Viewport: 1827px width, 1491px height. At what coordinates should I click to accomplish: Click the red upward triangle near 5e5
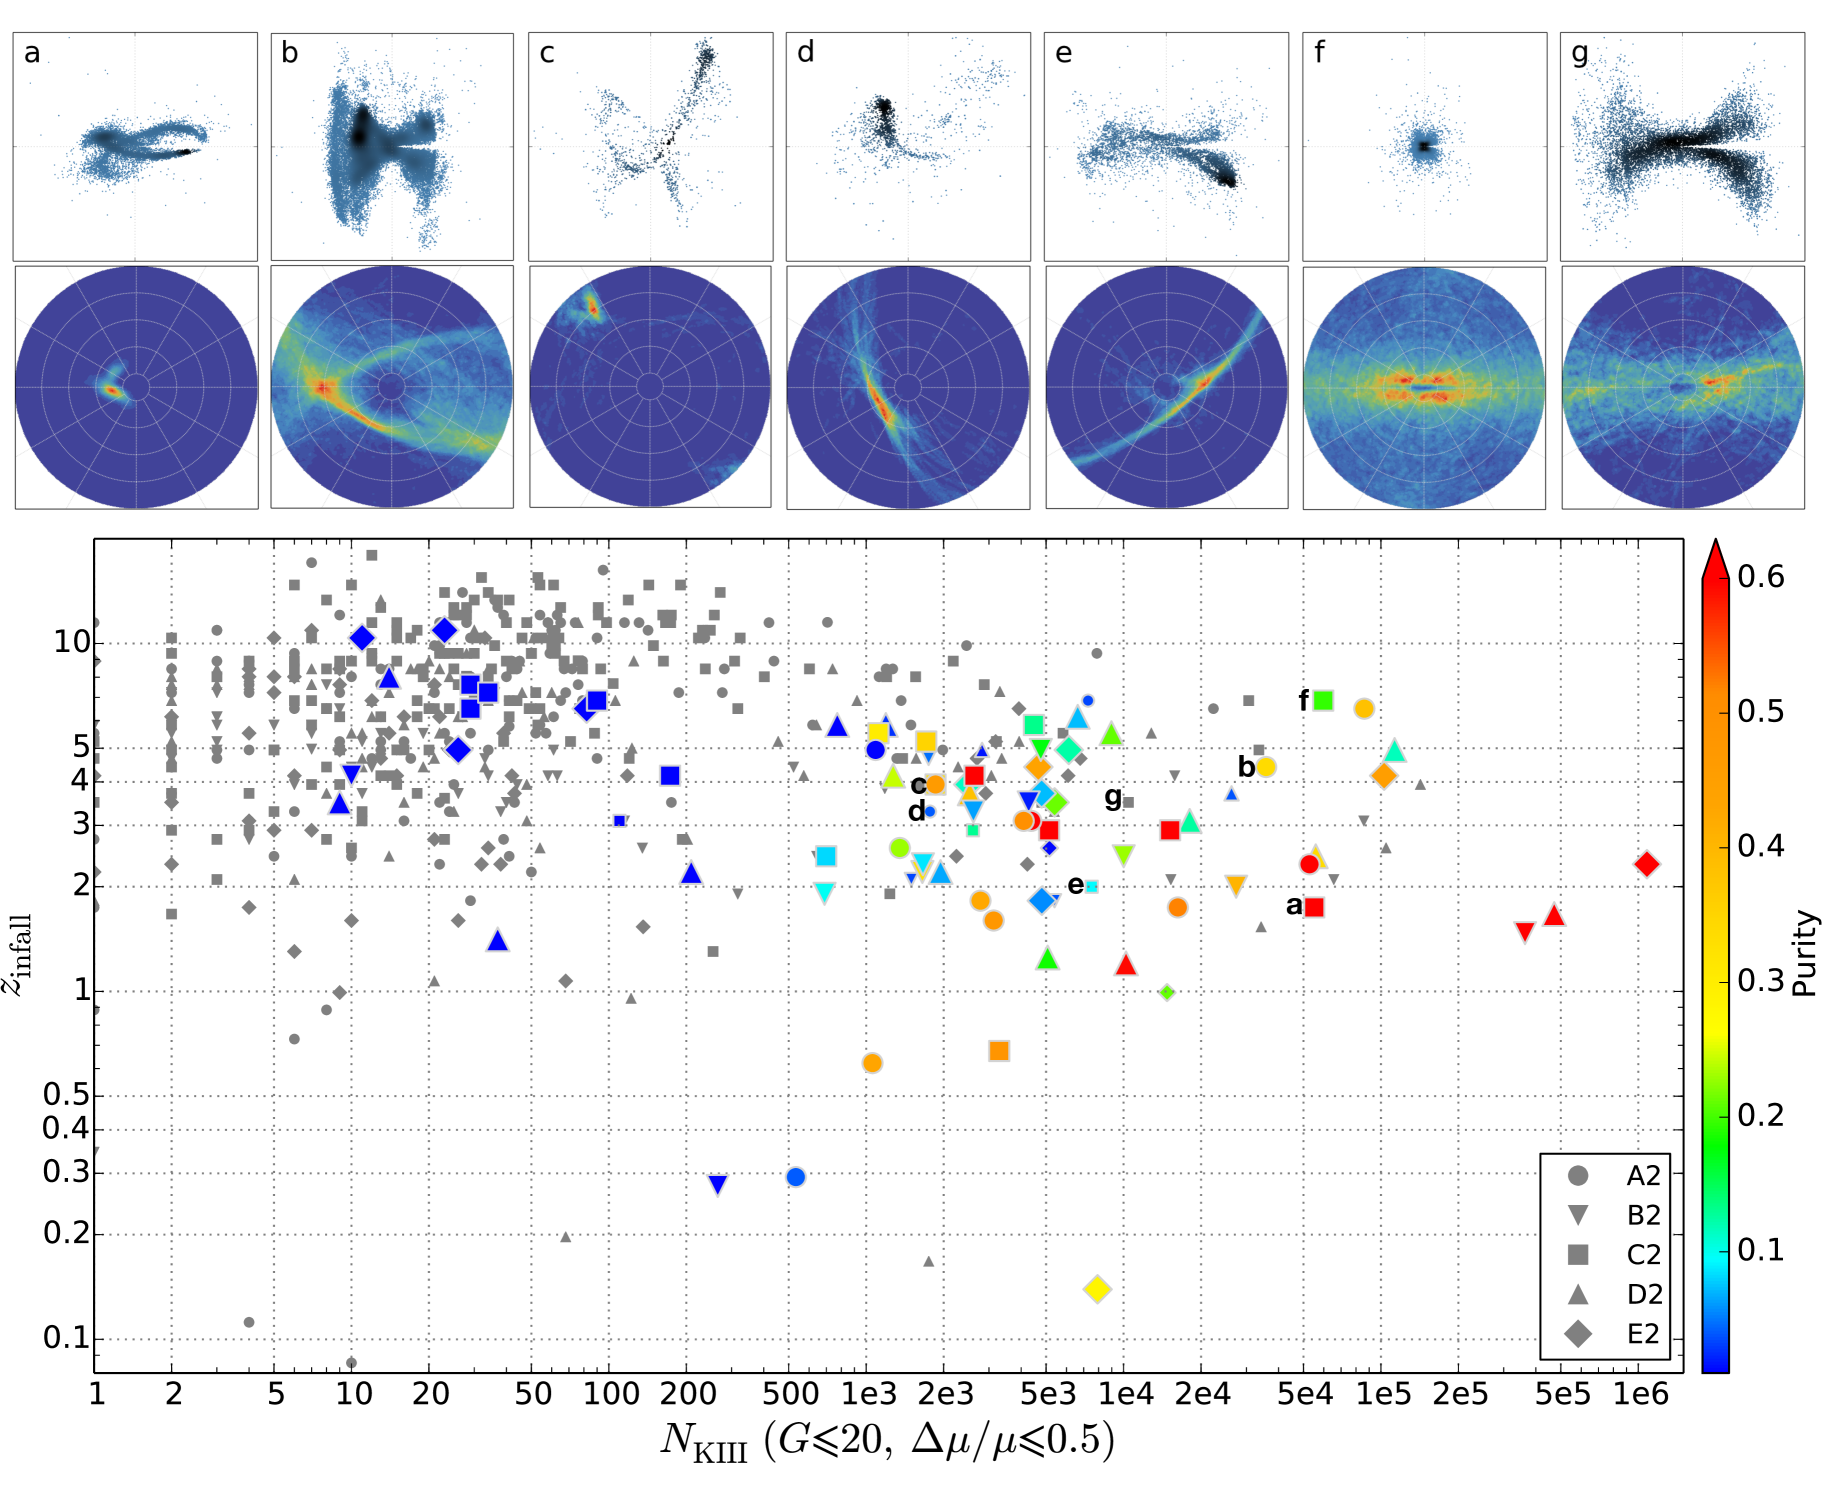point(1554,915)
